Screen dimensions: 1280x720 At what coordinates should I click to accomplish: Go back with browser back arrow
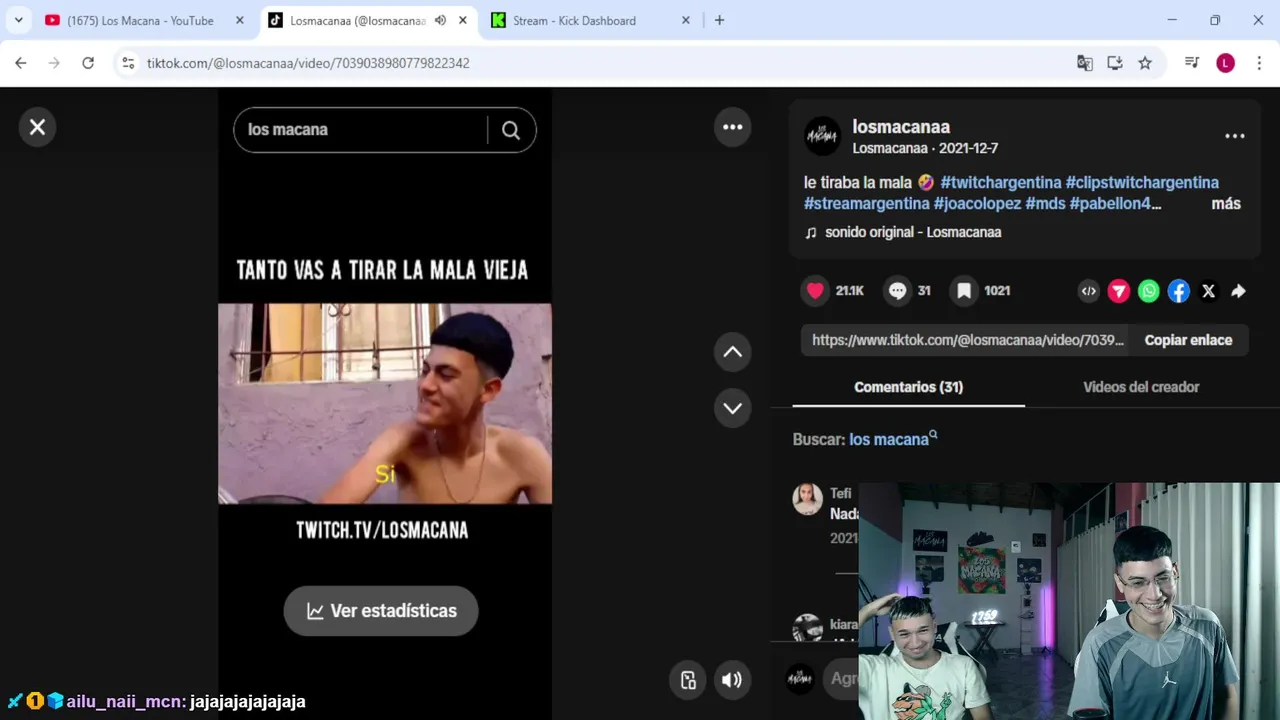tap(21, 63)
